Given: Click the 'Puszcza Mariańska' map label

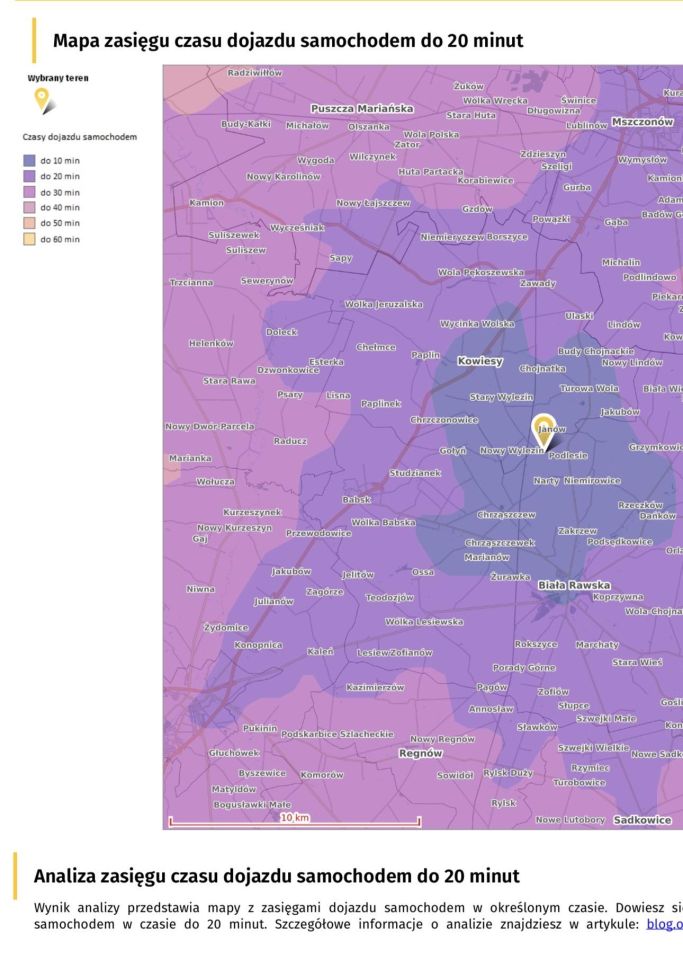Looking at the screenshot, I should coord(362,108).
